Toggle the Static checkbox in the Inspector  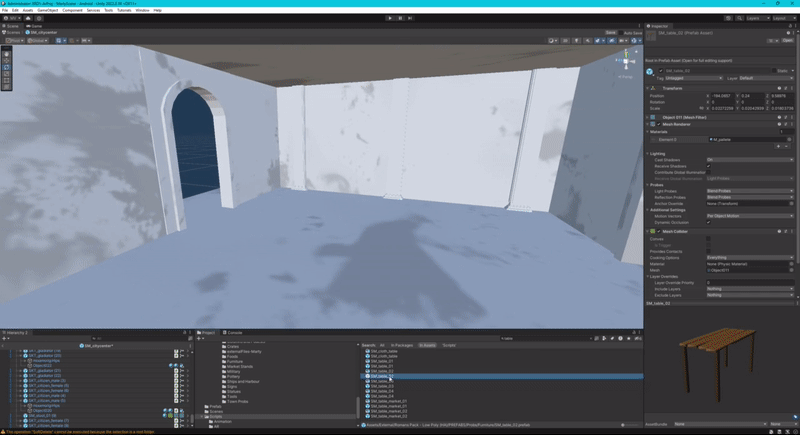[x=772, y=71]
